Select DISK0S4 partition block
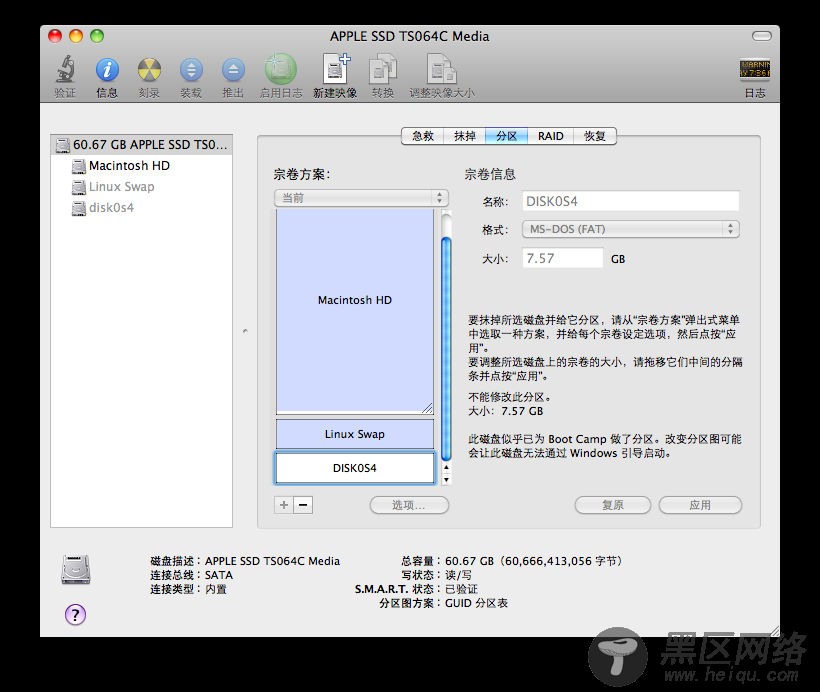Image resolution: width=820 pixels, height=692 pixels. point(355,468)
